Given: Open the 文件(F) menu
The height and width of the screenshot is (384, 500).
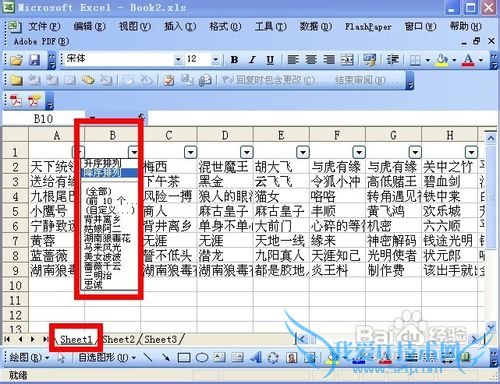Looking at the screenshot, I should tap(44, 26).
